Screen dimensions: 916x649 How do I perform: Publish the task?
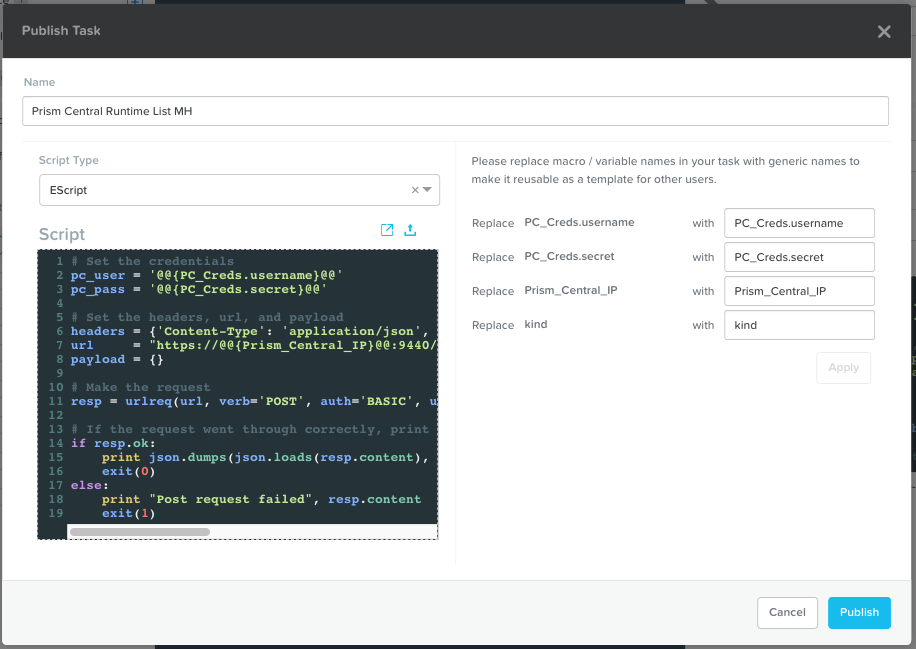pyautogui.click(x=859, y=612)
